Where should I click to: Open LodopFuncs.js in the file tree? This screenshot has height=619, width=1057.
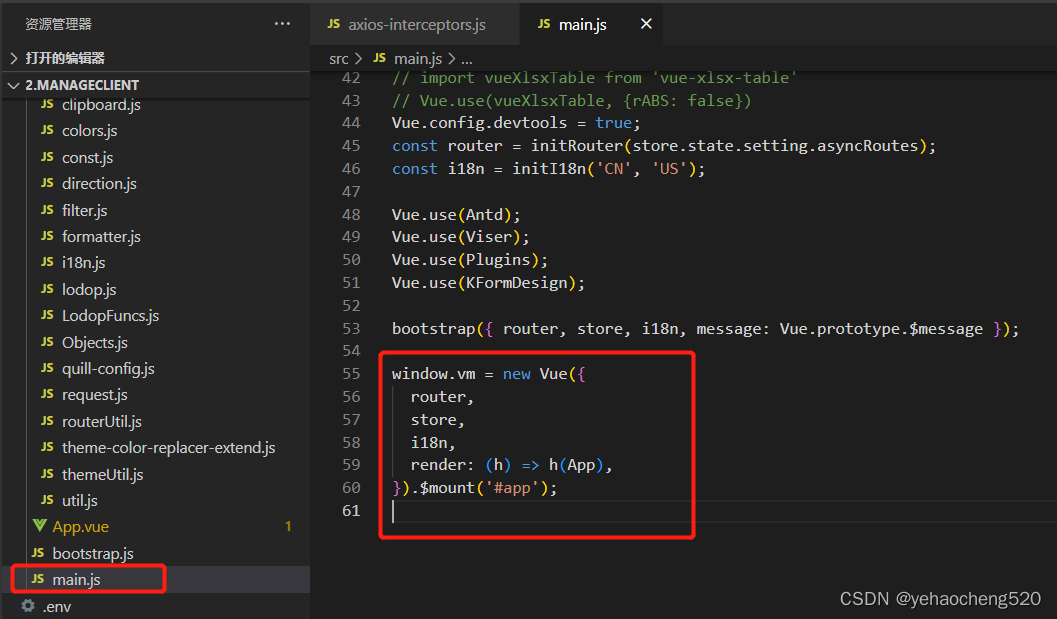point(111,316)
